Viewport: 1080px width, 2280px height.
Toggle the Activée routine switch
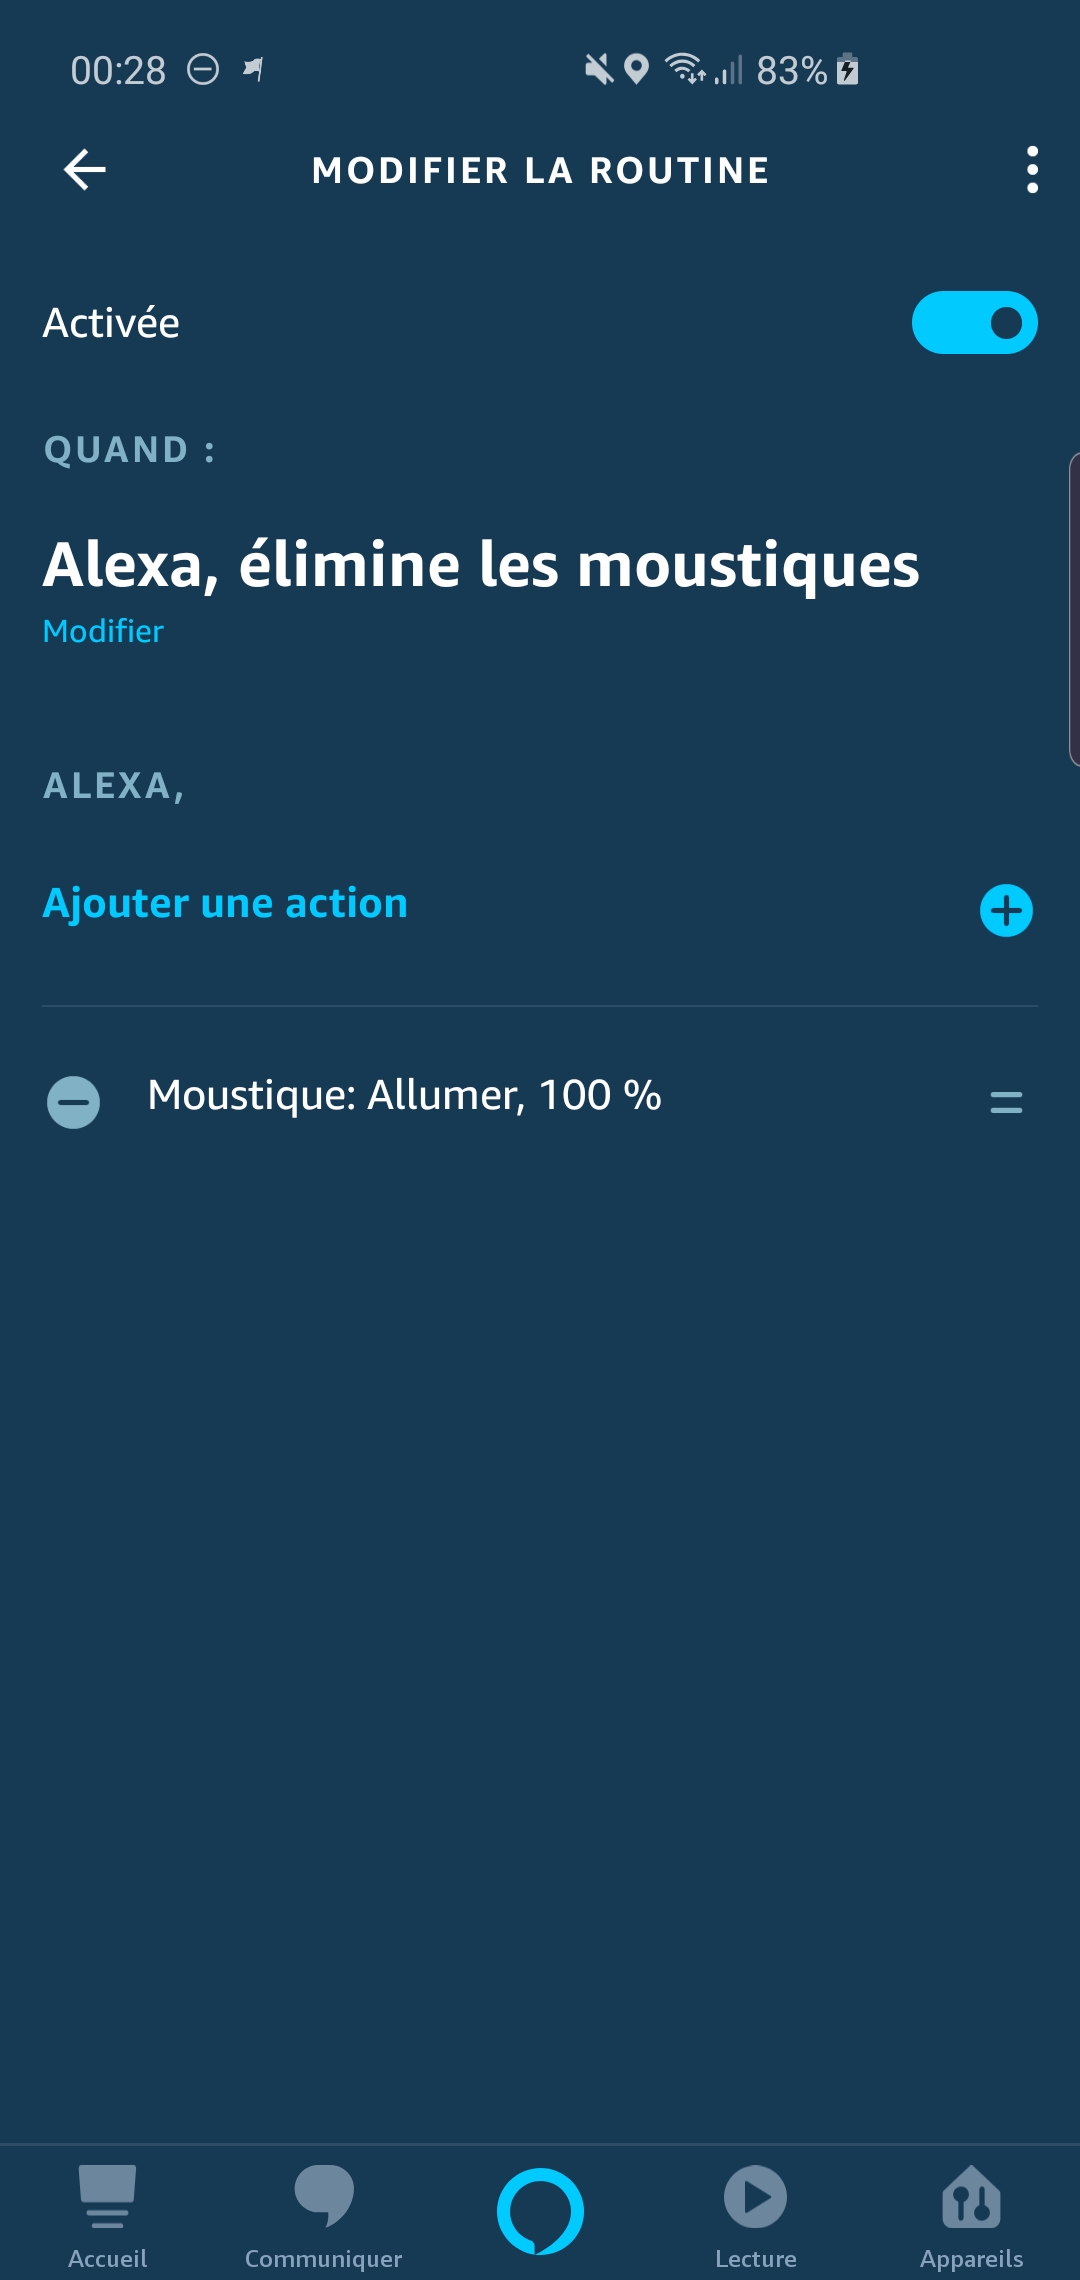click(974, 323)
